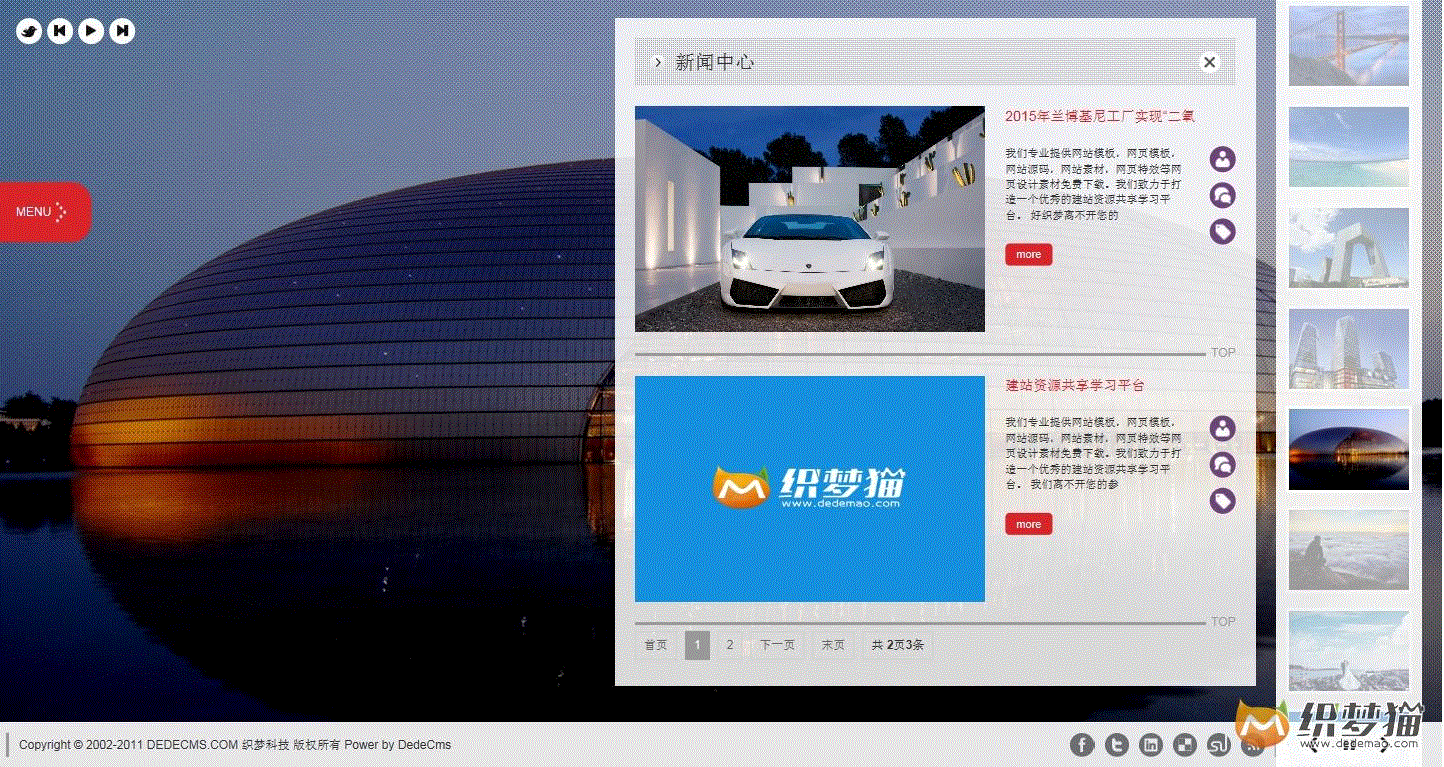Click the more button under 兰博基尼 article

click(x=1029, y=254)
